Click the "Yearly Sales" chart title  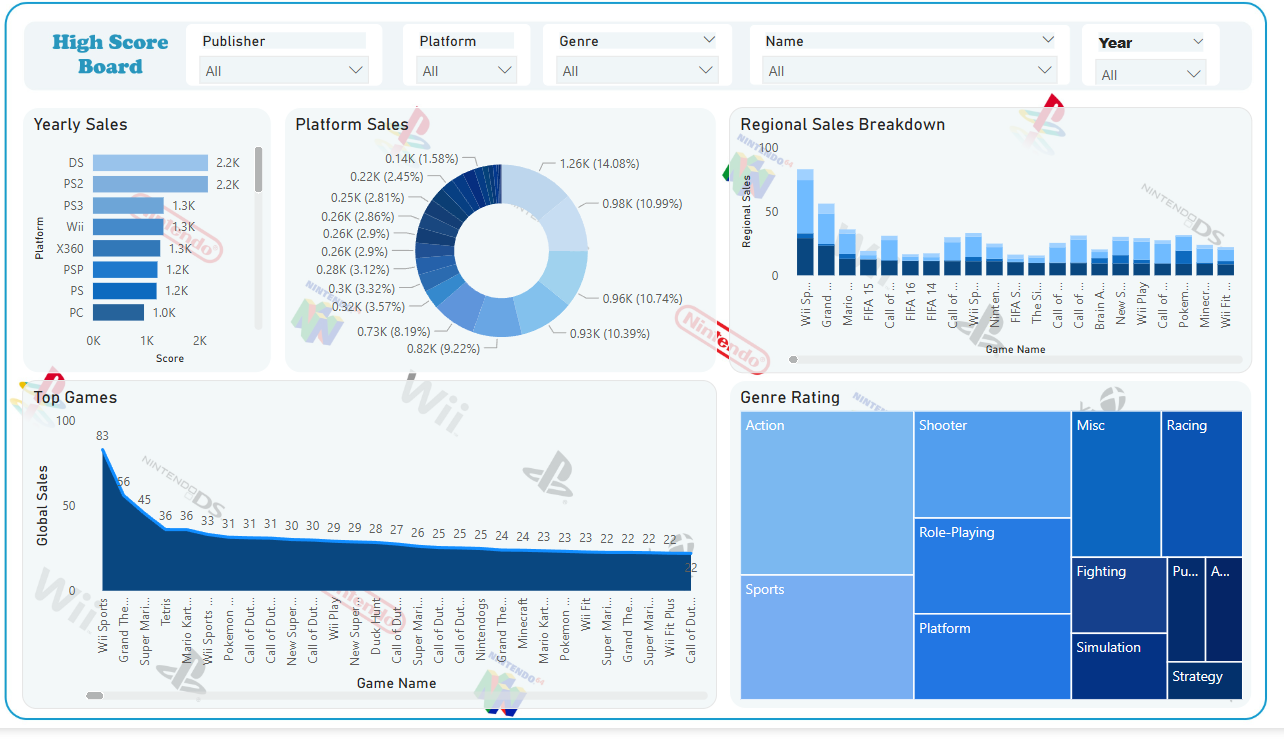coord(81,125)
